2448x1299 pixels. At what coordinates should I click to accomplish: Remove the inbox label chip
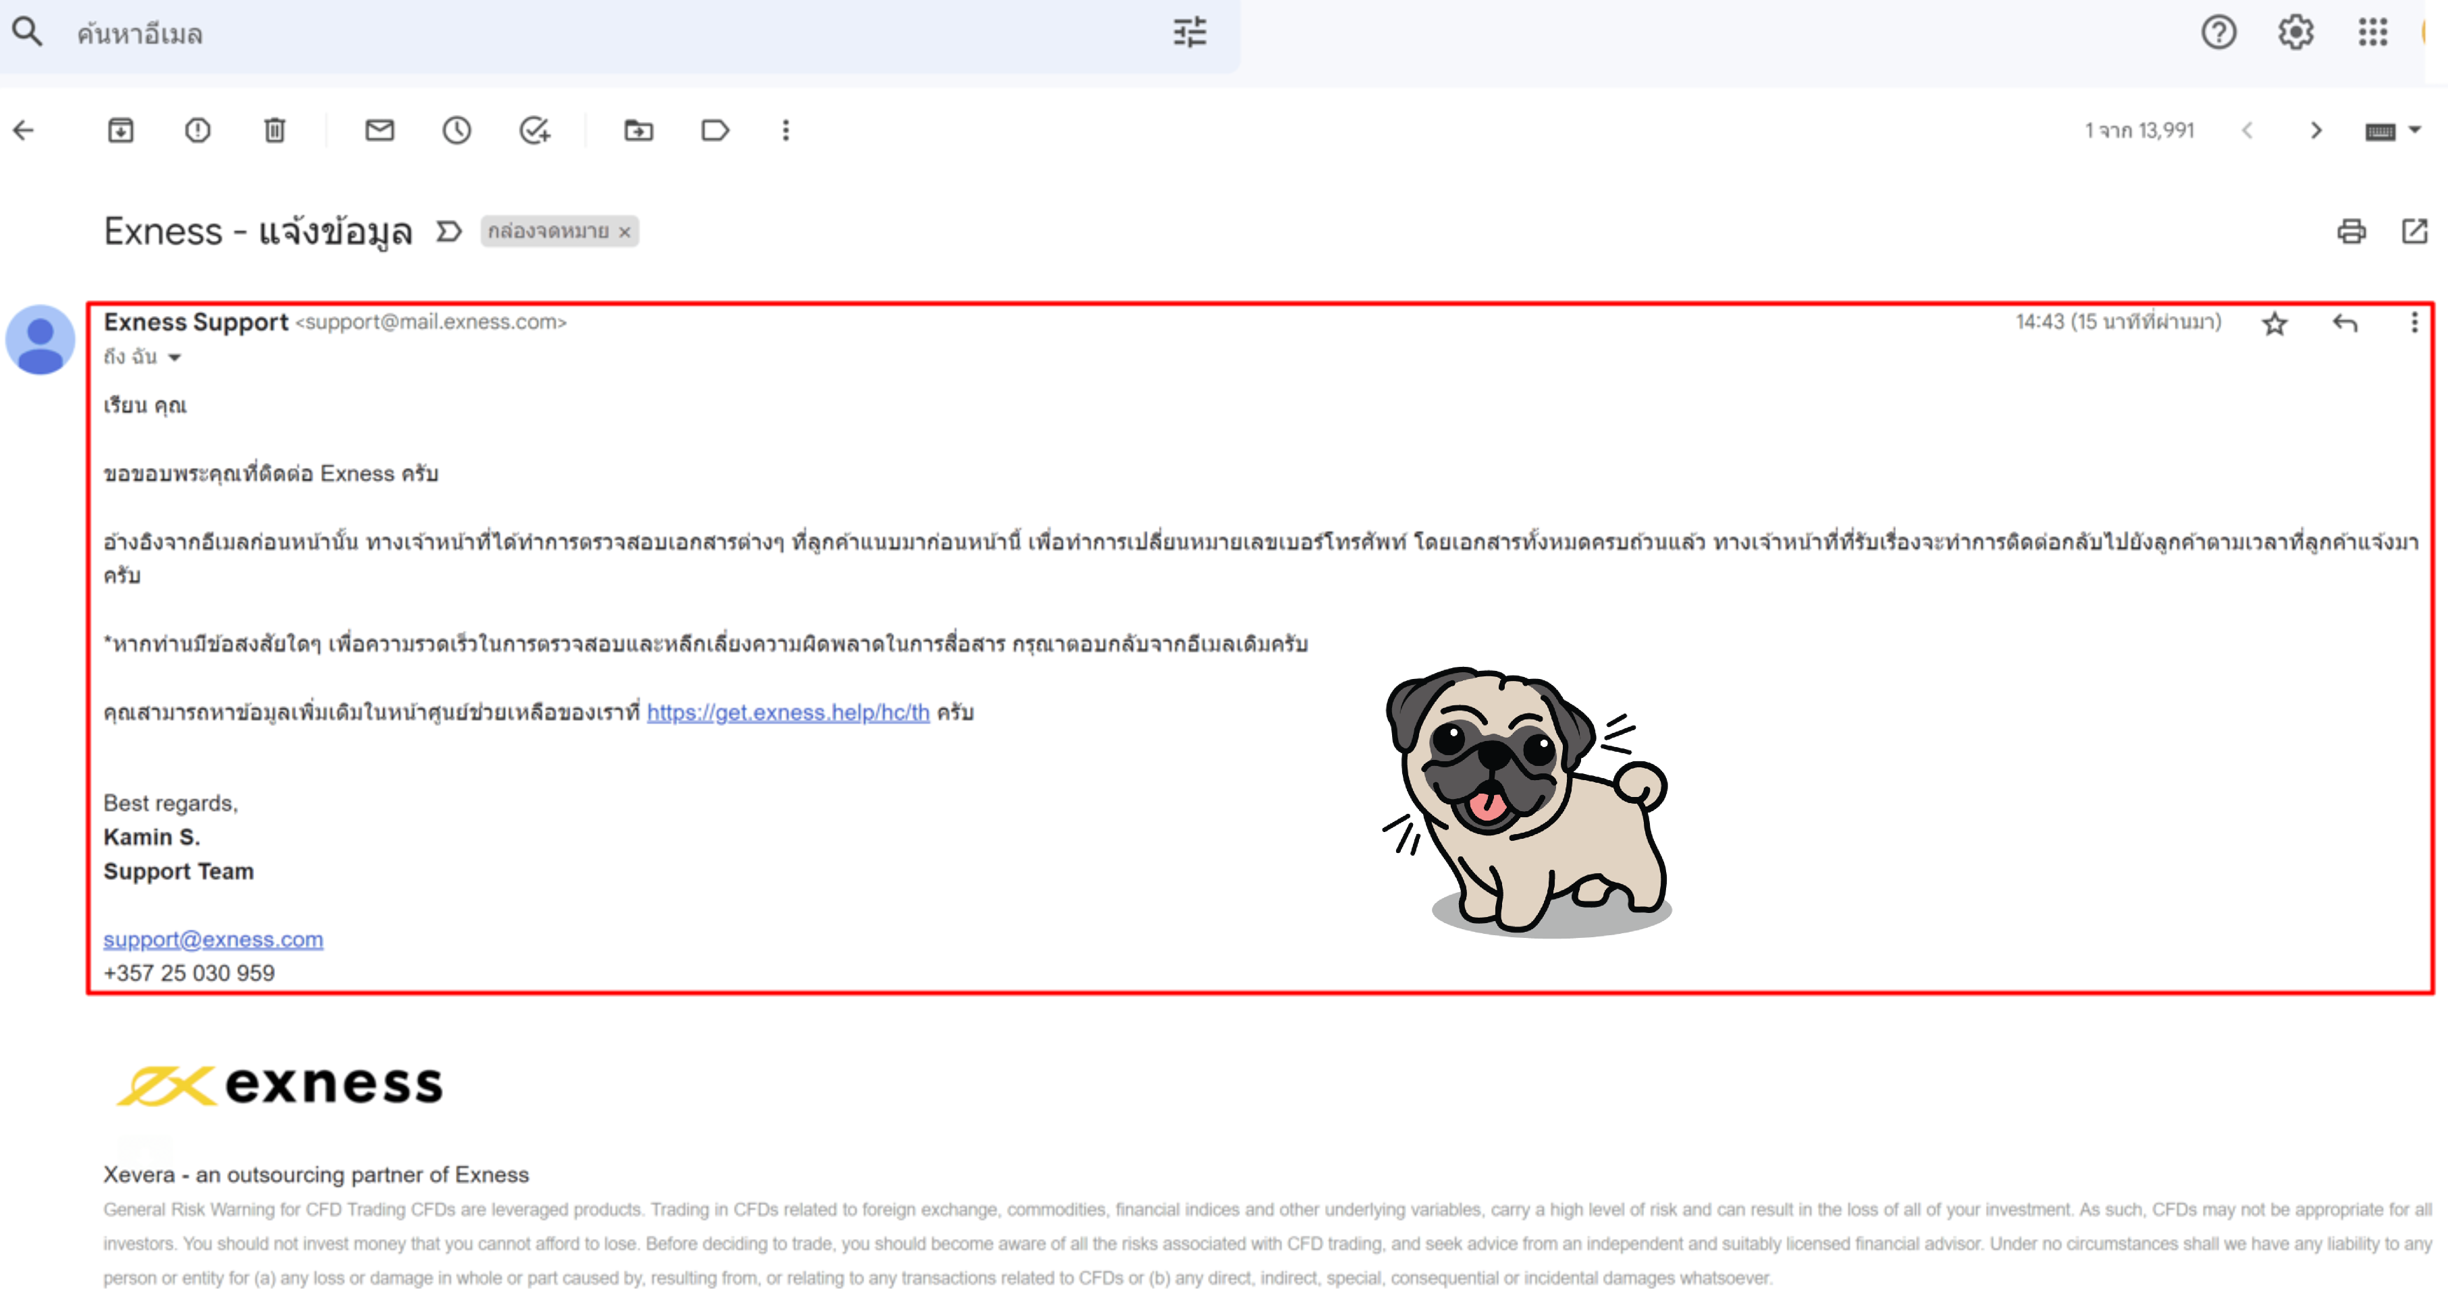coord(625,232)
